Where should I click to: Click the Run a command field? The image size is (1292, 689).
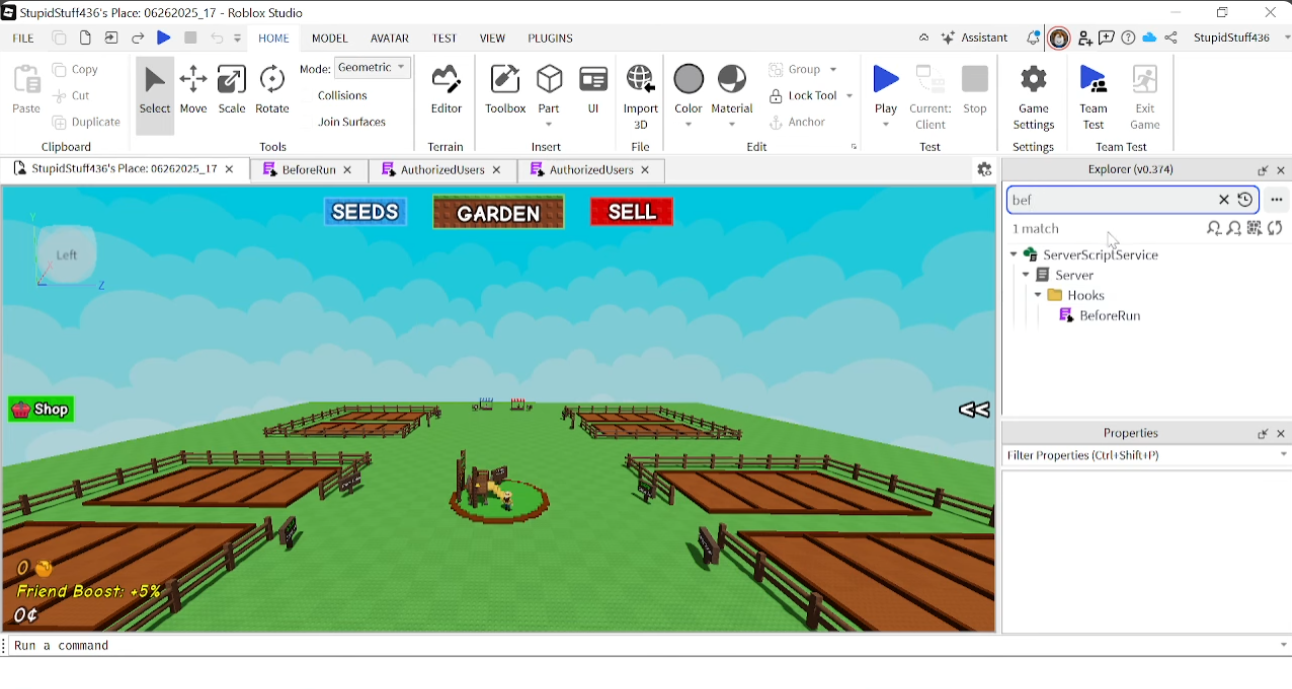(x=200, y=645)
